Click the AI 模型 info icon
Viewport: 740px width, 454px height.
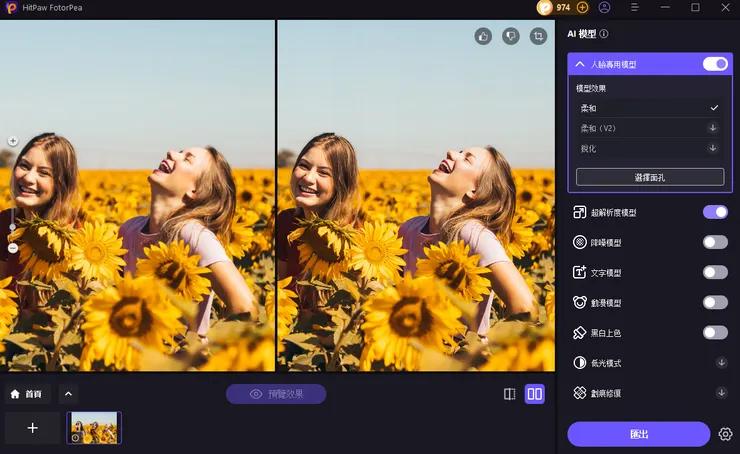coord(604,34)
